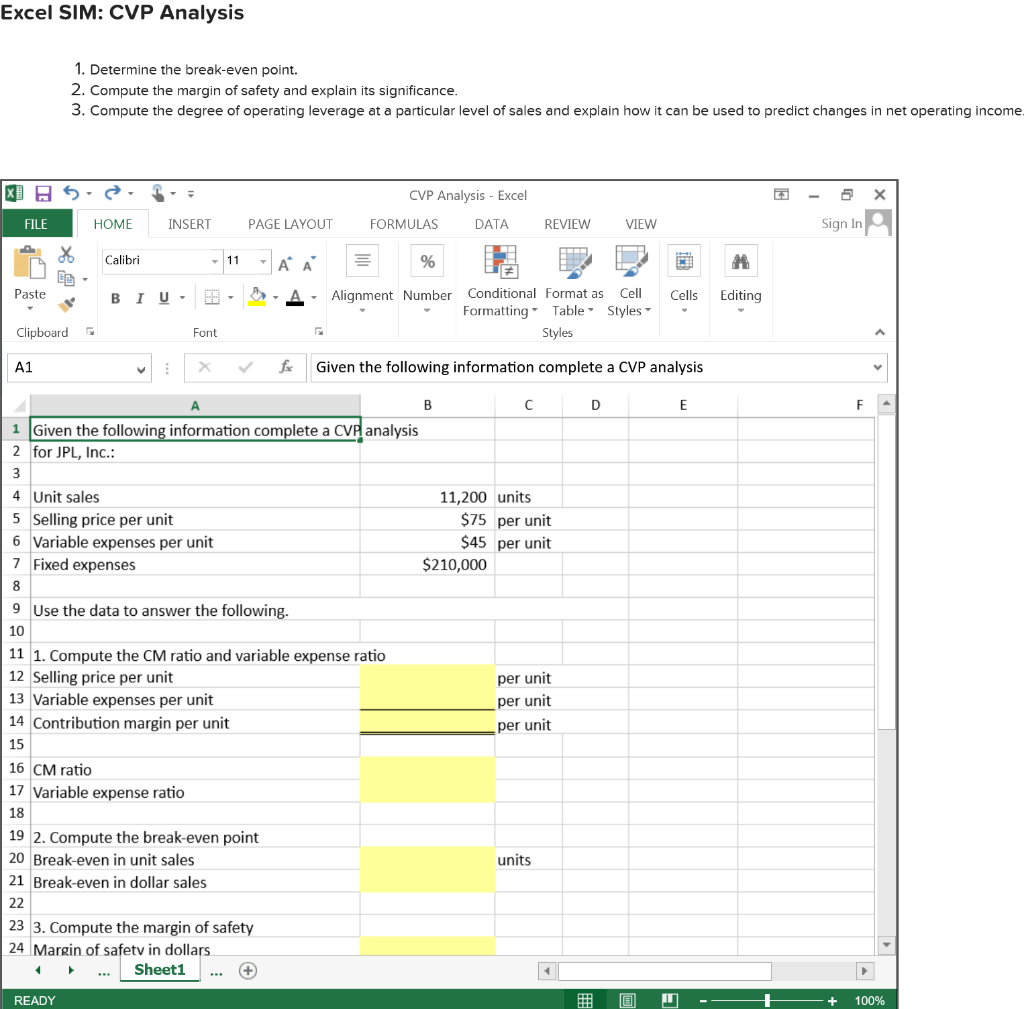Switch to the INSERT tab
Screen dimensions: 1024x1009
189,224
